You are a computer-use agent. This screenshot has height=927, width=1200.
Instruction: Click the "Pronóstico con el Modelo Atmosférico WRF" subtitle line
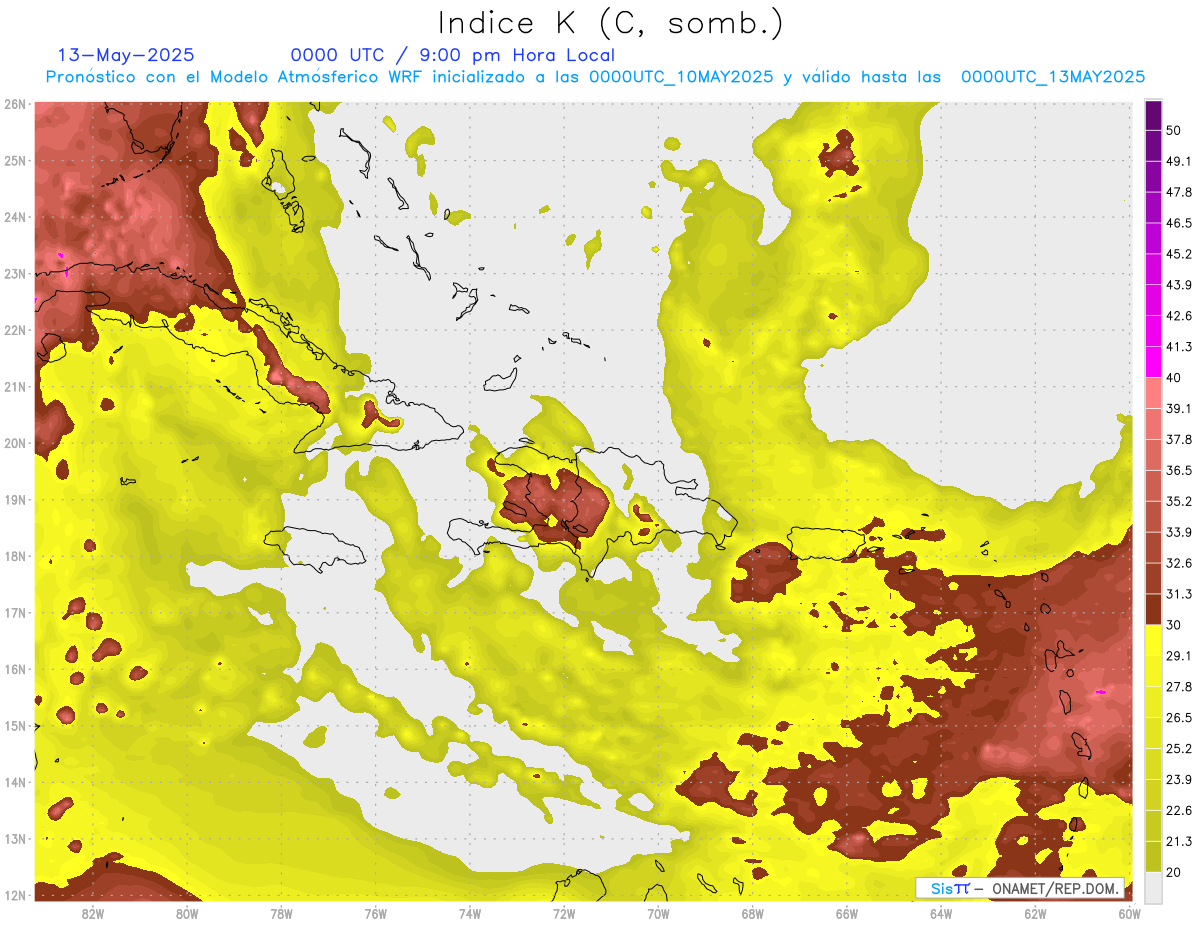click(595, 76)
